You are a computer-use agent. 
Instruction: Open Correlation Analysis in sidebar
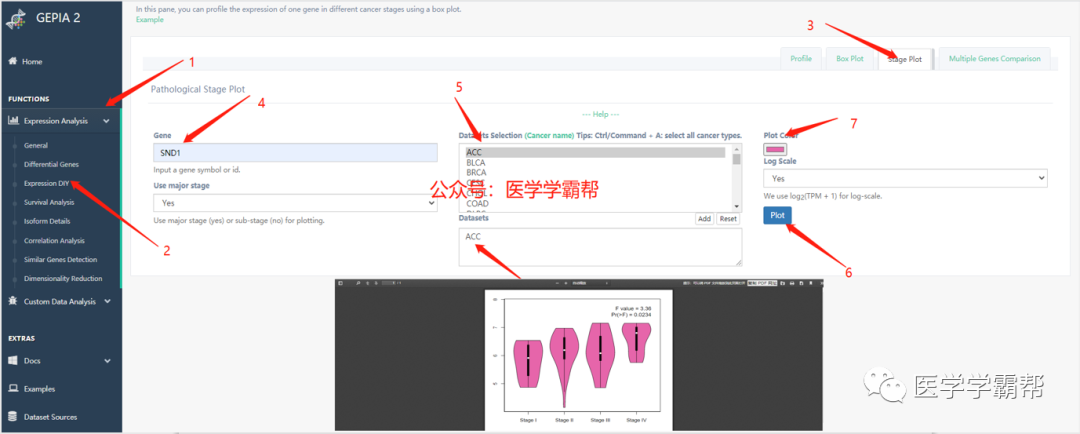54,240
